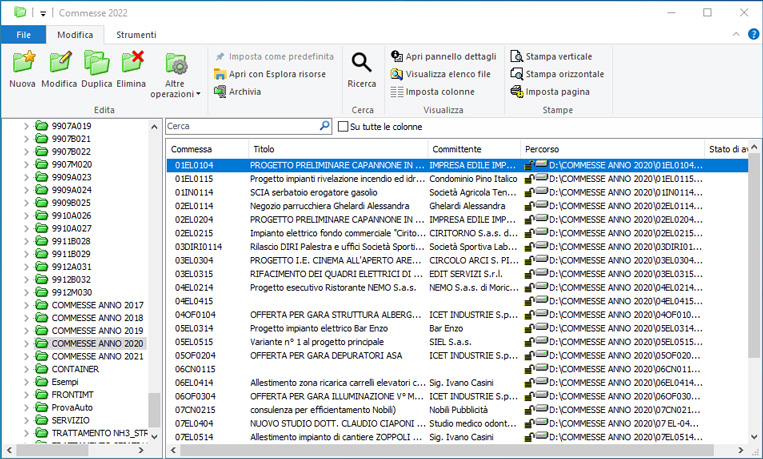The height and width of the screenshot is (459, 763).
Task: Expand the COMMESSE ANNO 2020 tree node
Action: click(x=26, y=344)
